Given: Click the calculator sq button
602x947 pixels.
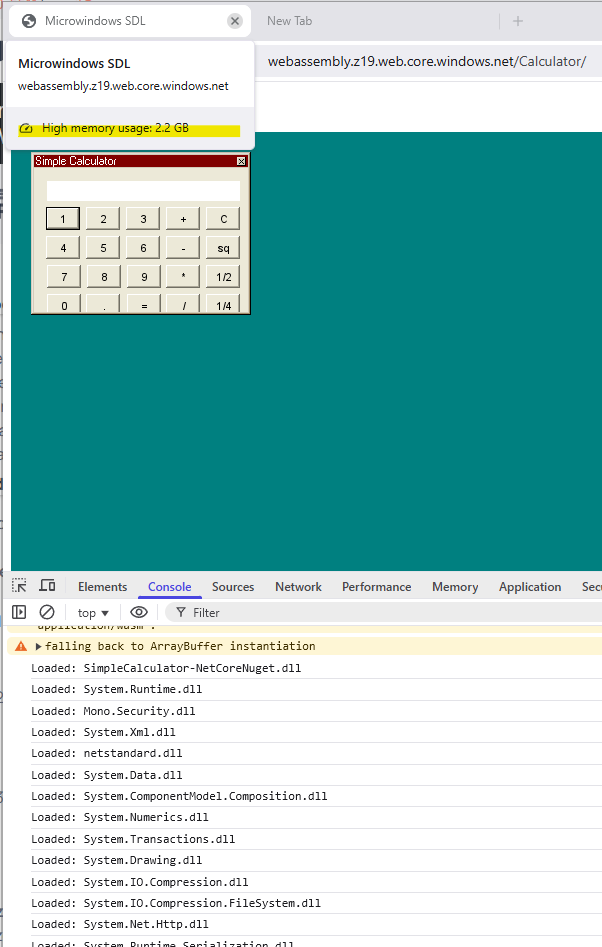Looking at the screenshot, I should pos(223,248).
